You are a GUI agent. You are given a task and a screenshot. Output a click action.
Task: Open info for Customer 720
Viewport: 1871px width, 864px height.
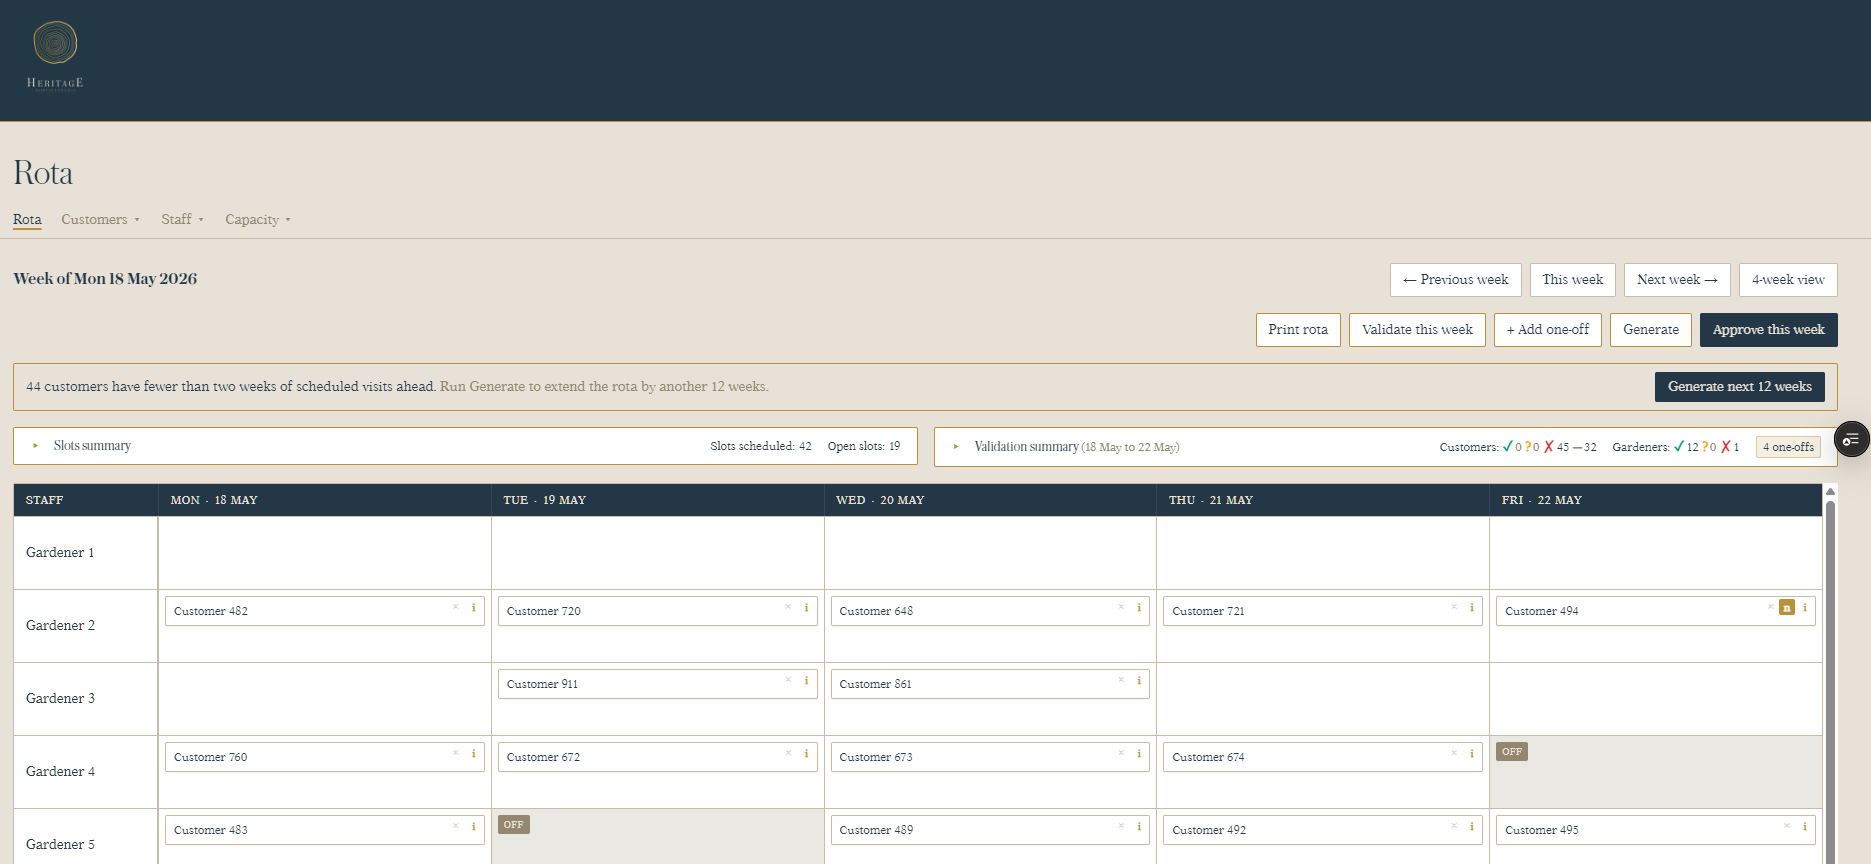pyautogui.click(x=806, y=608)
